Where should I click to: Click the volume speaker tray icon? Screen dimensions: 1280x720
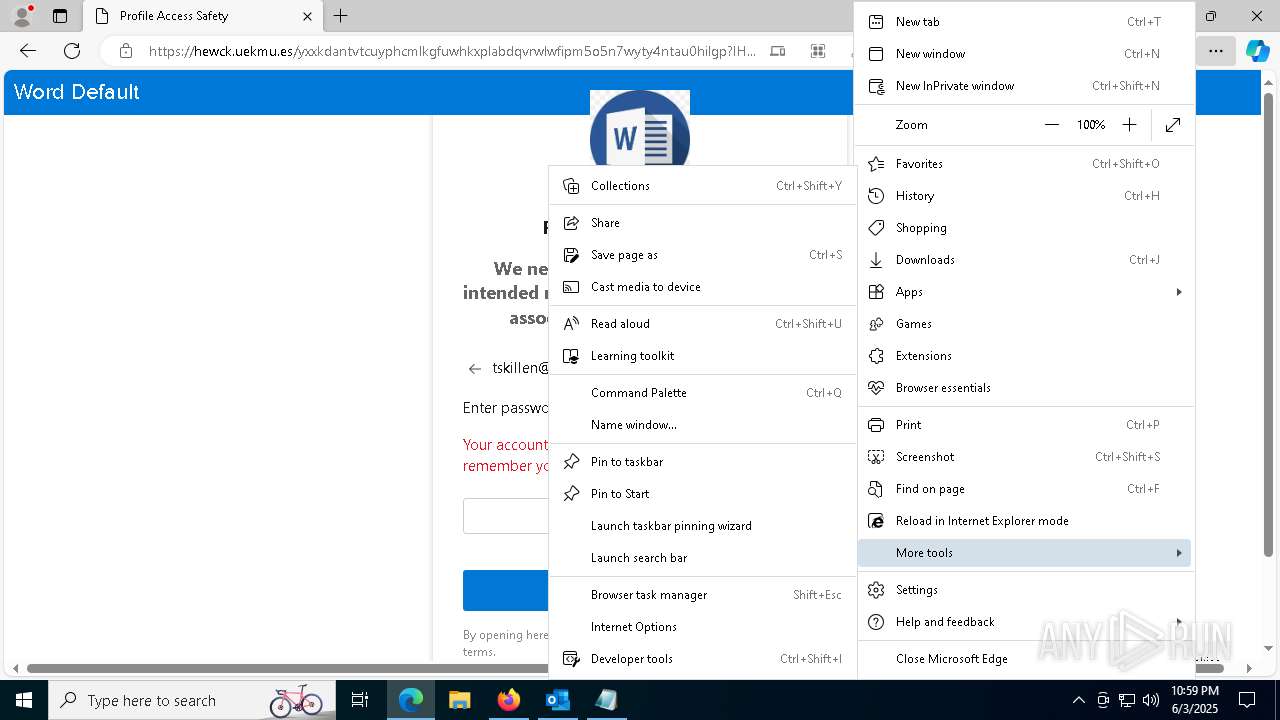(1150, 700)
